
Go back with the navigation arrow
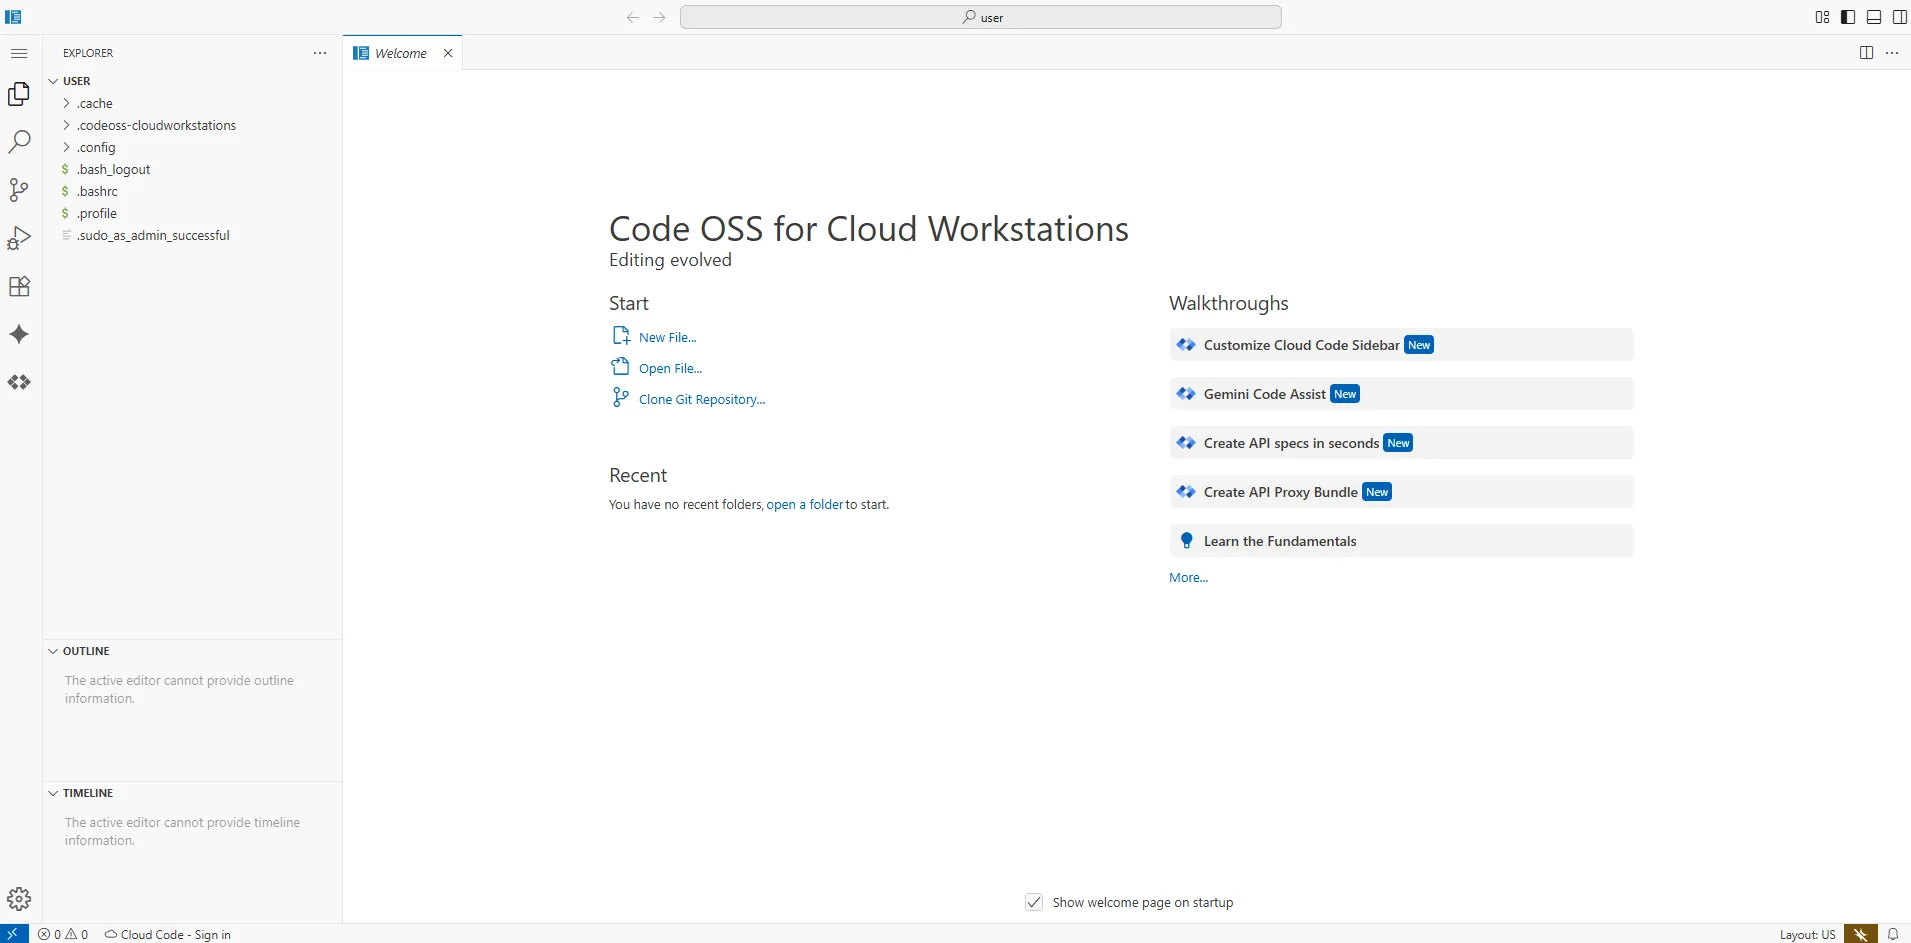pyautogui.click(x=633, y=17)
